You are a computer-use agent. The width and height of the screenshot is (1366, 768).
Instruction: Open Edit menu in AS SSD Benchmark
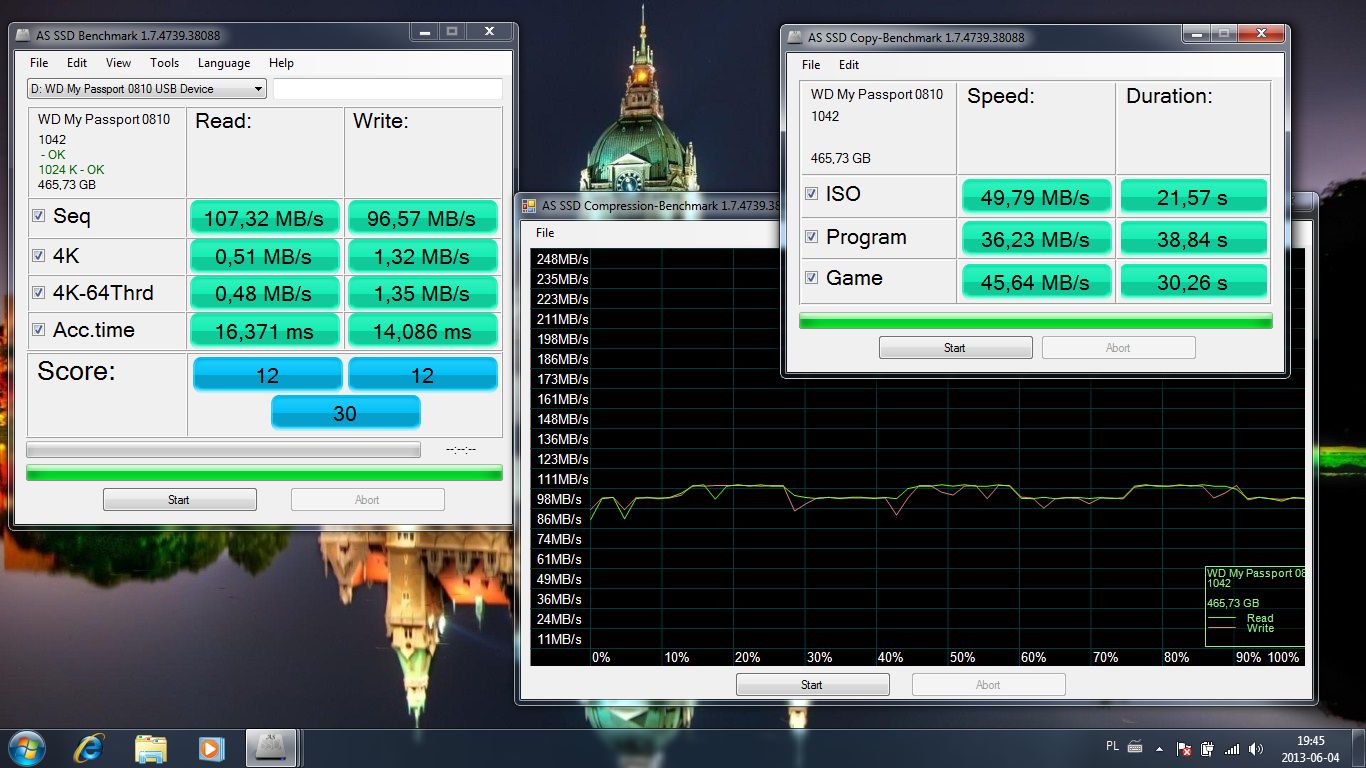77,63
